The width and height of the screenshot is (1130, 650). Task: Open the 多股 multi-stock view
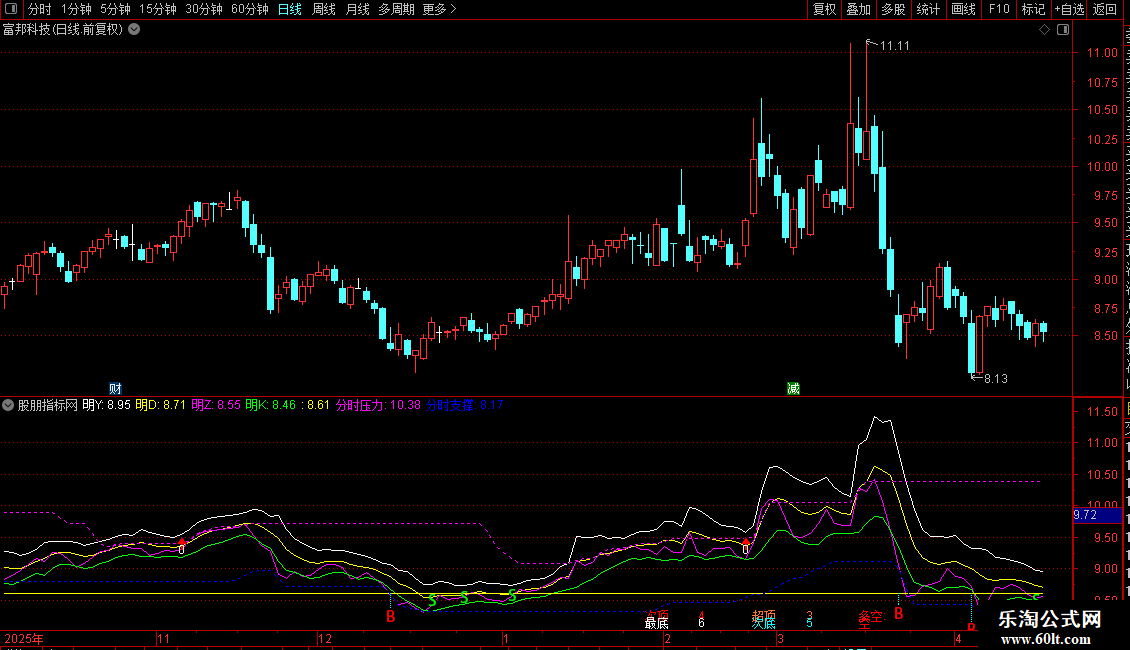893,9
